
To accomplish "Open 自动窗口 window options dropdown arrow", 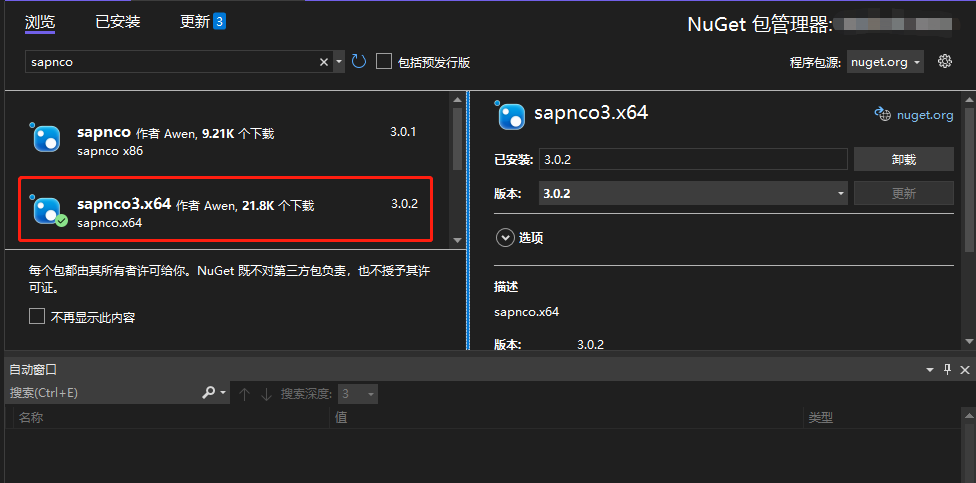I will tap(931, 370).
